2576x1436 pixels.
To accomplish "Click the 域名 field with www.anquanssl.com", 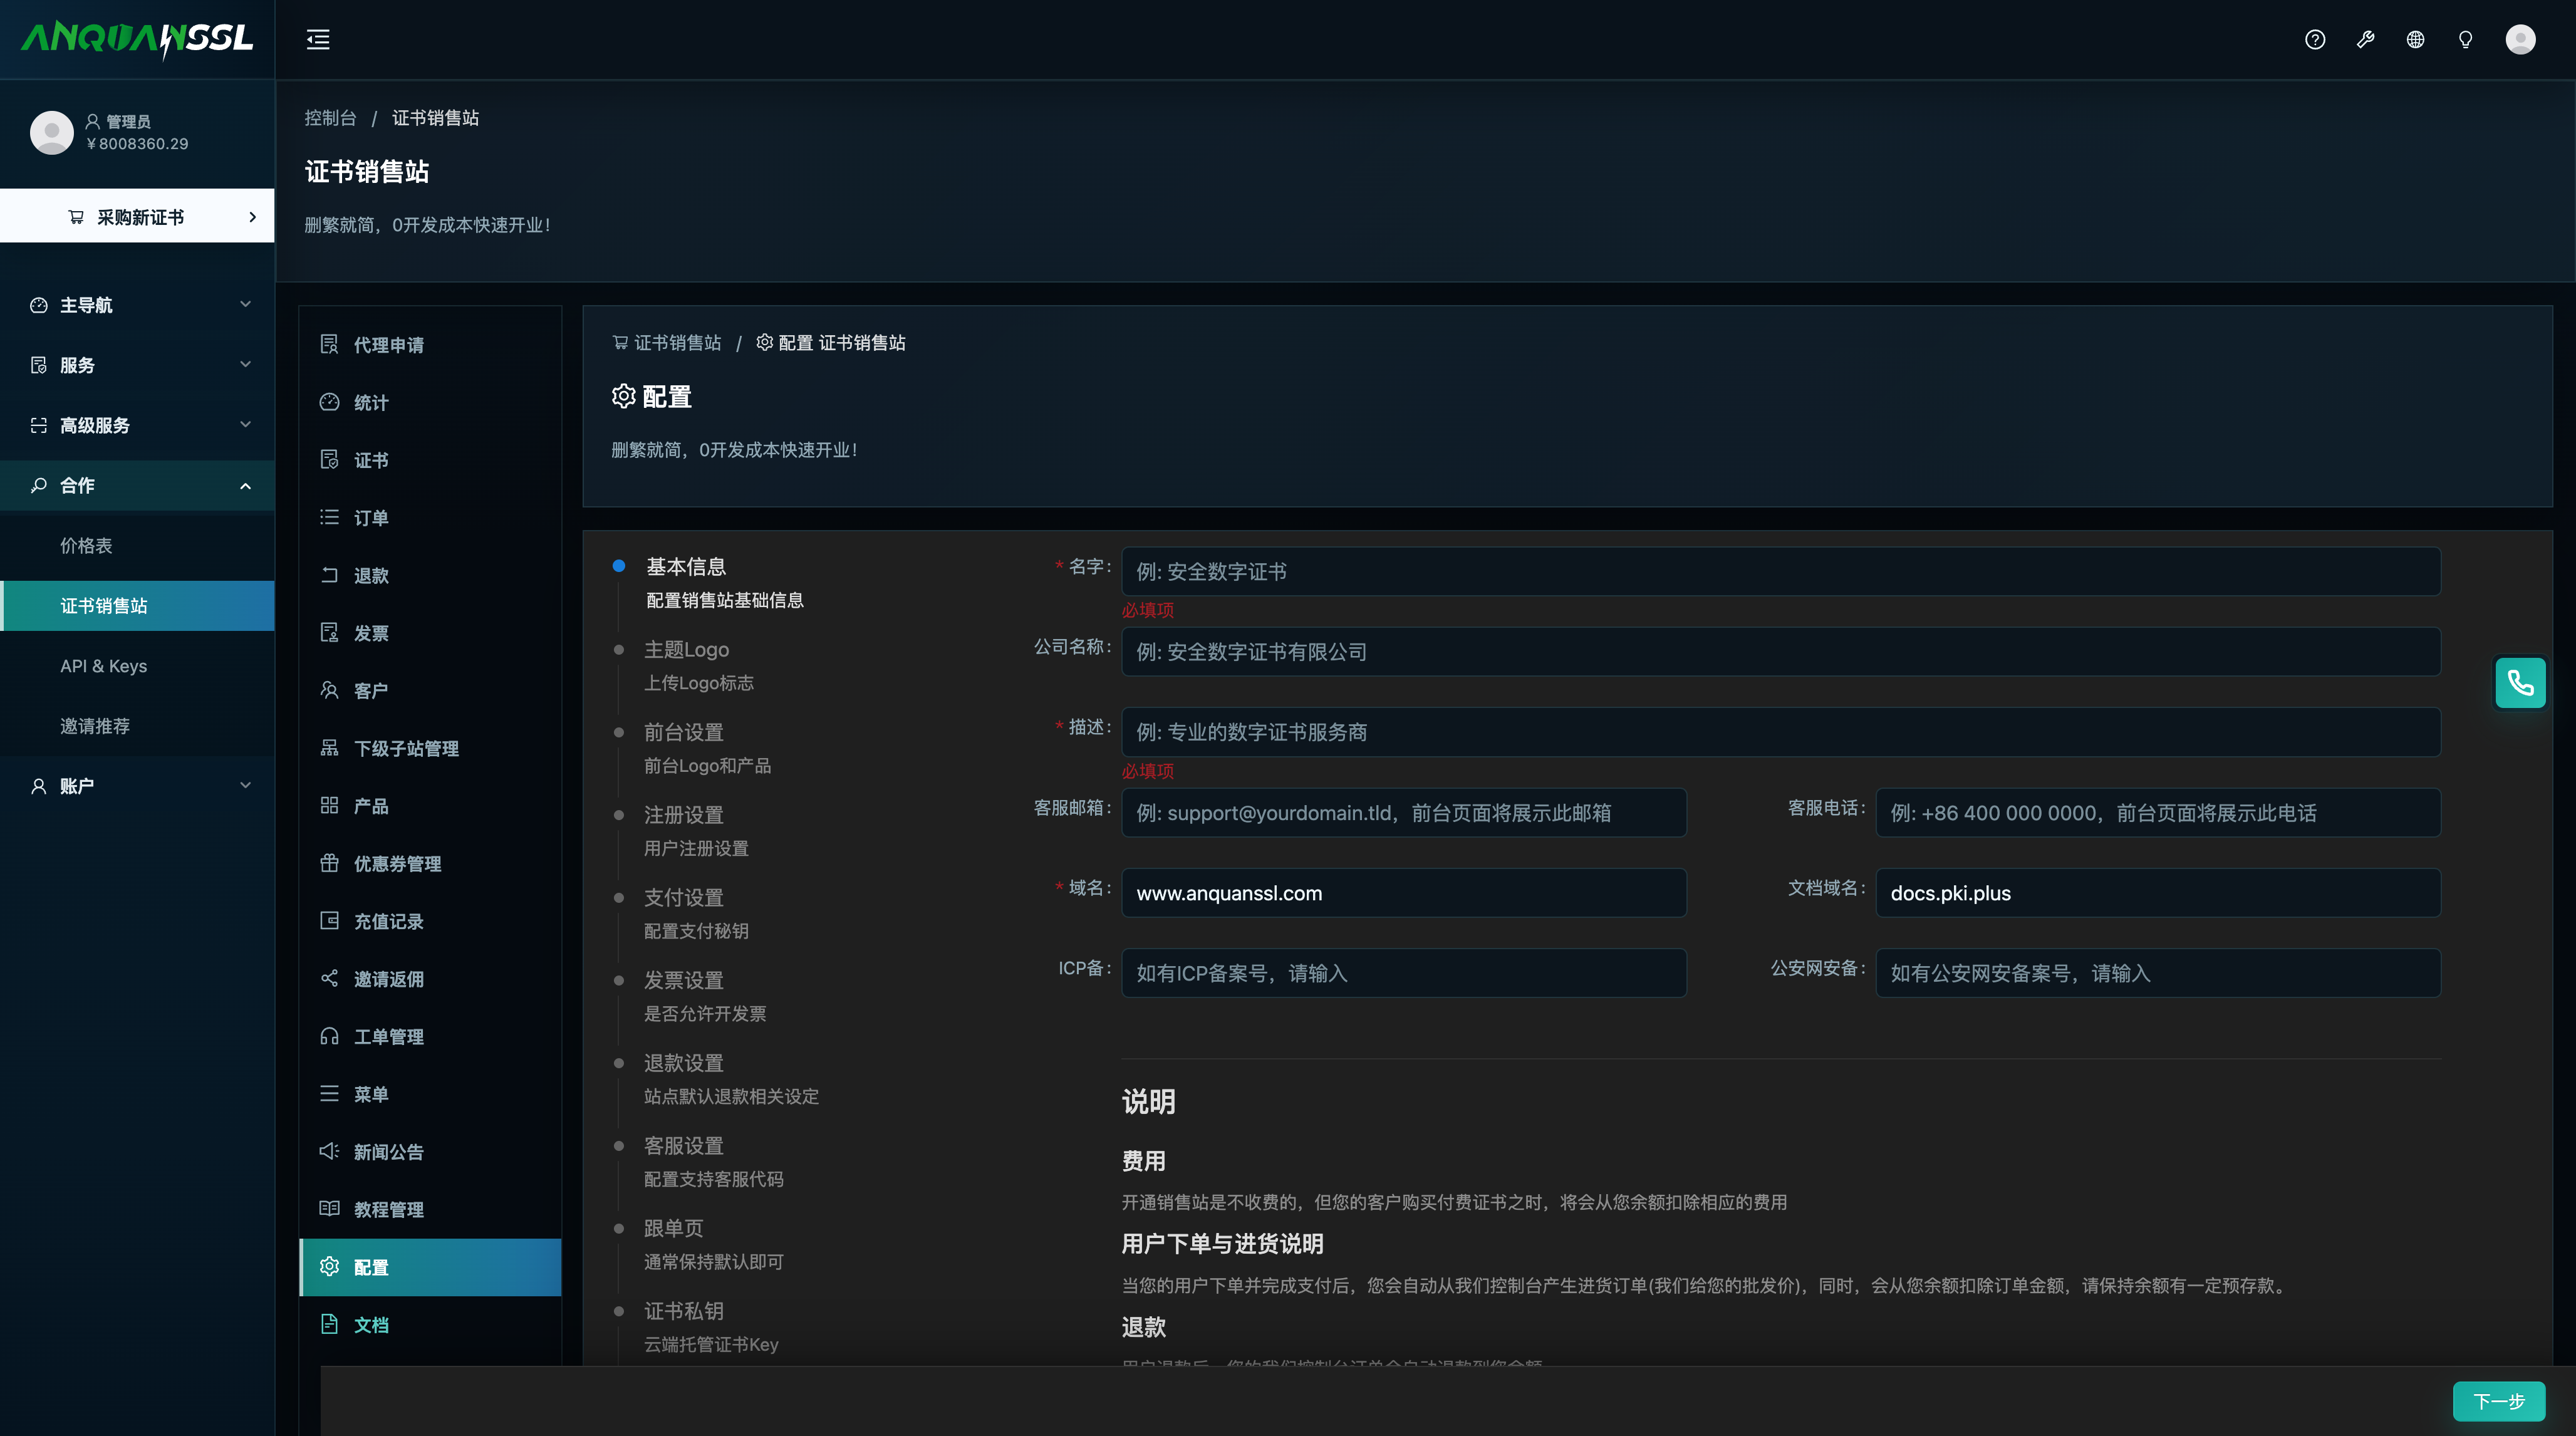I will (x=1404, y=893).
